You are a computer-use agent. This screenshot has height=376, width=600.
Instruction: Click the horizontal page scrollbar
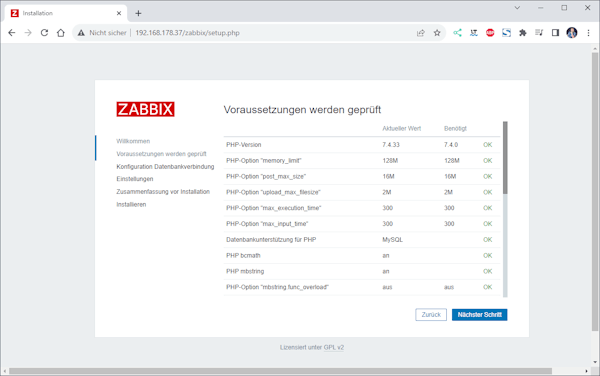click(280, 371)
